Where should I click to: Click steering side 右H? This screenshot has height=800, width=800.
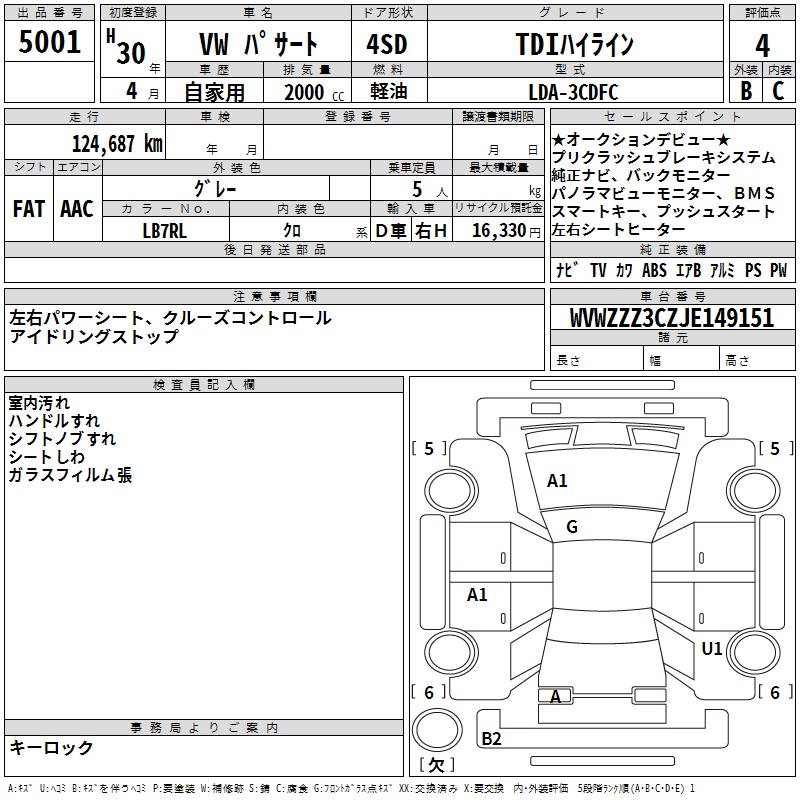(x=431, y=231)
